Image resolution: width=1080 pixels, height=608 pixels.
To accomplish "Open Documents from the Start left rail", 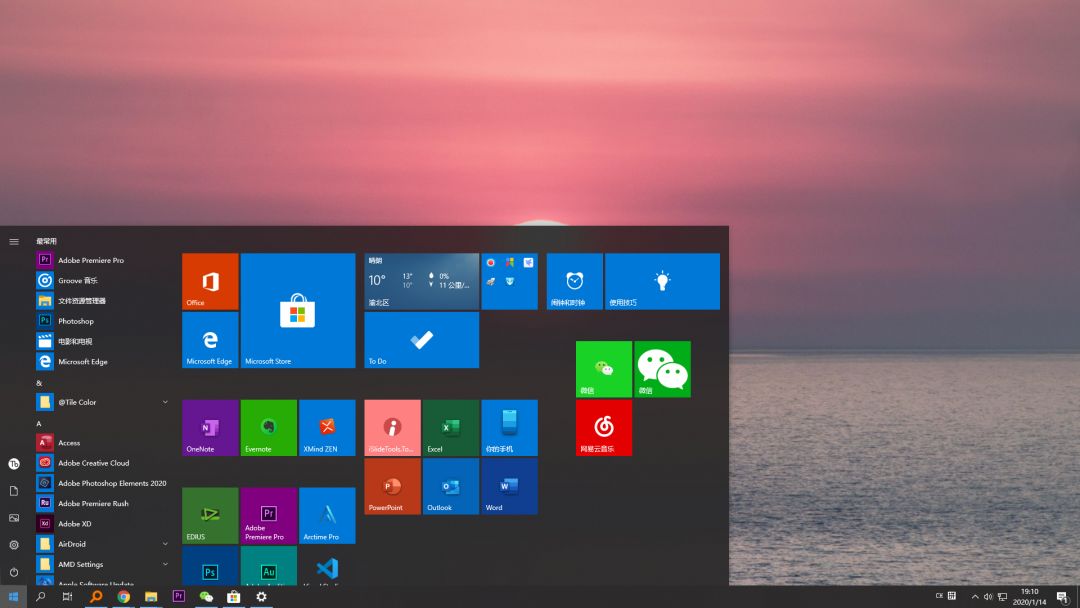I will (x=14, y=491).
